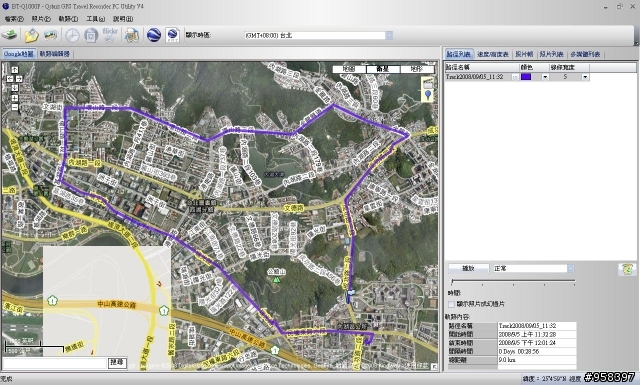Open the yellow folder file icon
The width and height of the screenshot is (640, 385).
[x=31, y=35]
